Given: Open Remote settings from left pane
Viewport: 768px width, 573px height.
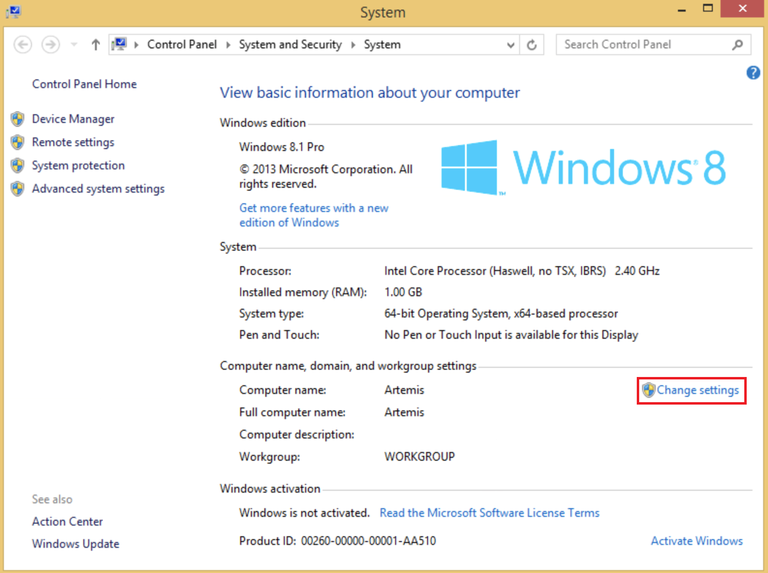Looking at the screenshot, I should click(x=73, y=142).
